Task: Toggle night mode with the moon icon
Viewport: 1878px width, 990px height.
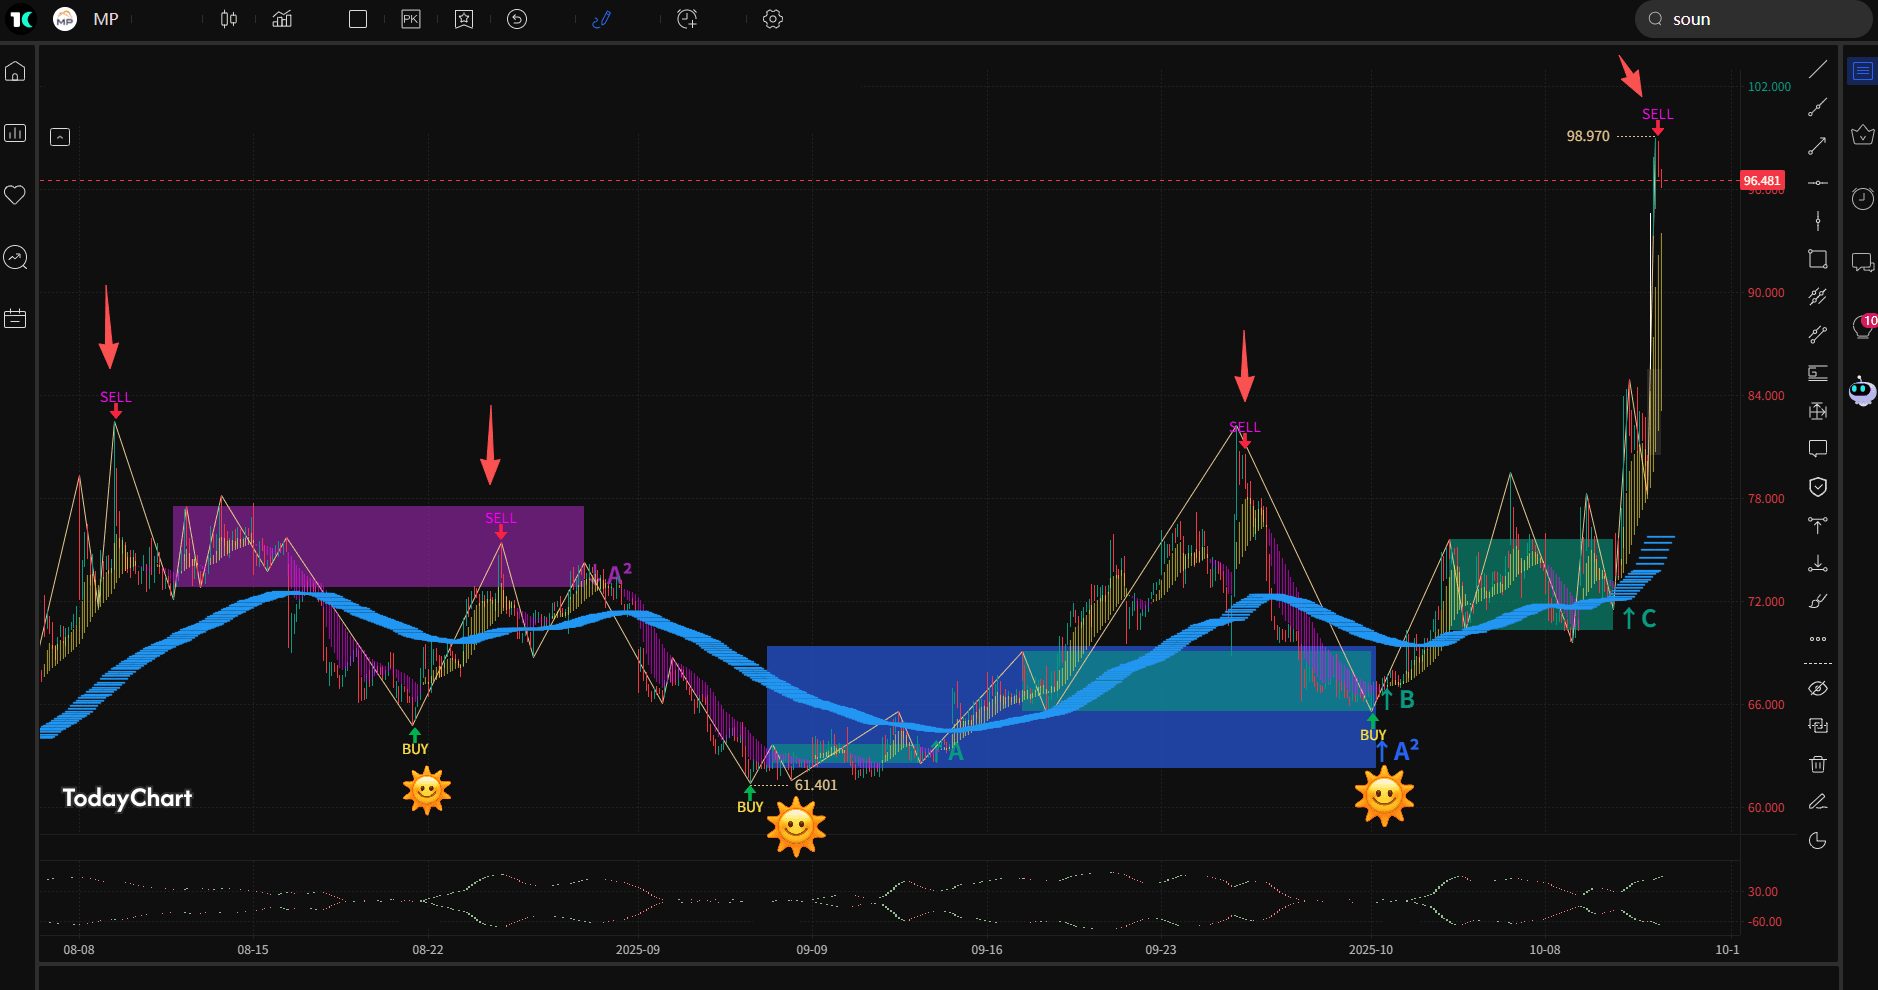Action: click(x=1818, y=841)
